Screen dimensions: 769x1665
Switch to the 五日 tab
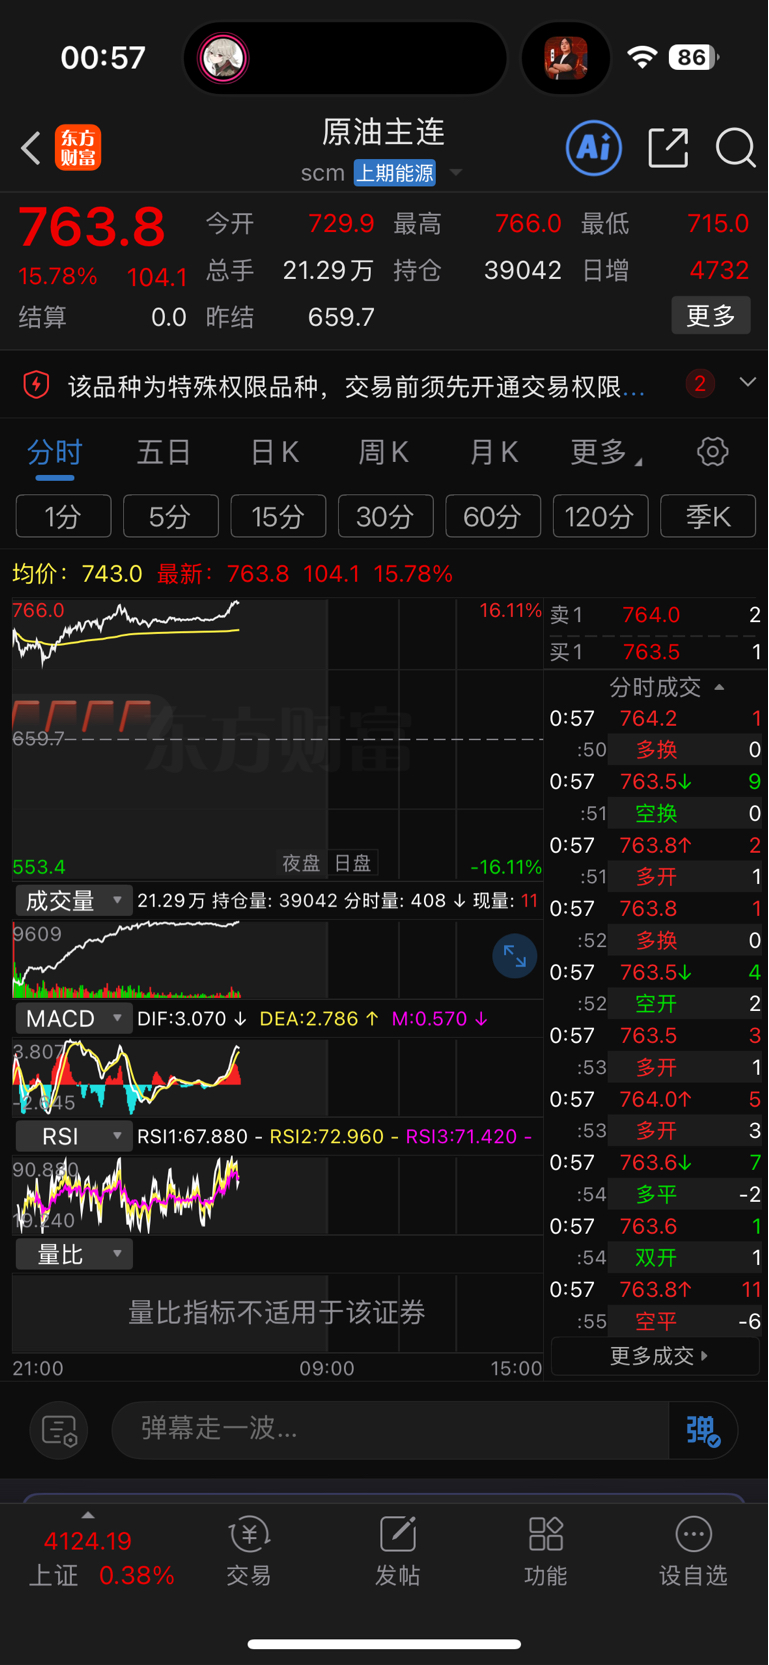pos(164,452)
